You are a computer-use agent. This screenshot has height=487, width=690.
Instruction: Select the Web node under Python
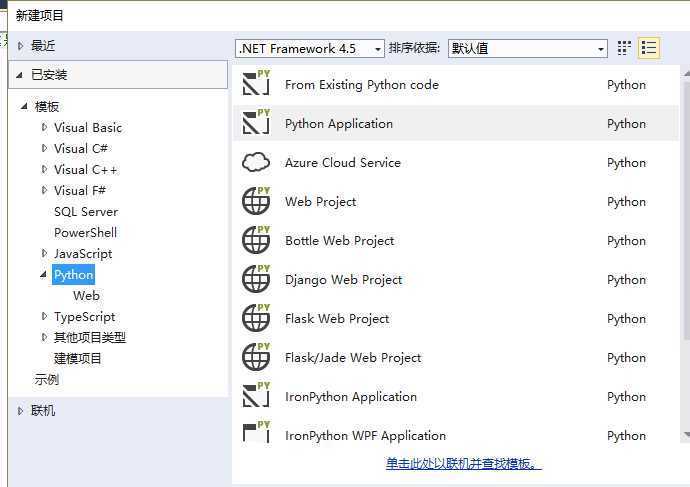click(x=86, y=295)
